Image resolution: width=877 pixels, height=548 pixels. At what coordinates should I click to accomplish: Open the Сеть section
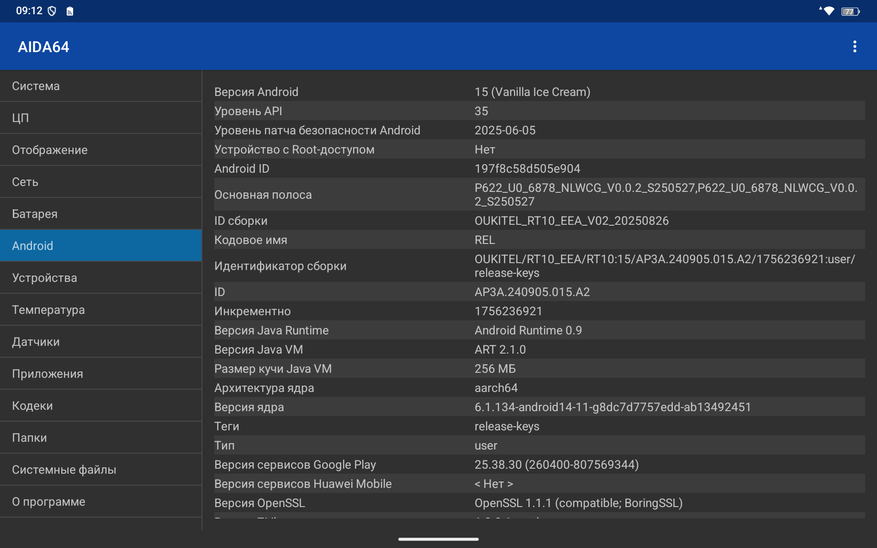coord(100,182)
